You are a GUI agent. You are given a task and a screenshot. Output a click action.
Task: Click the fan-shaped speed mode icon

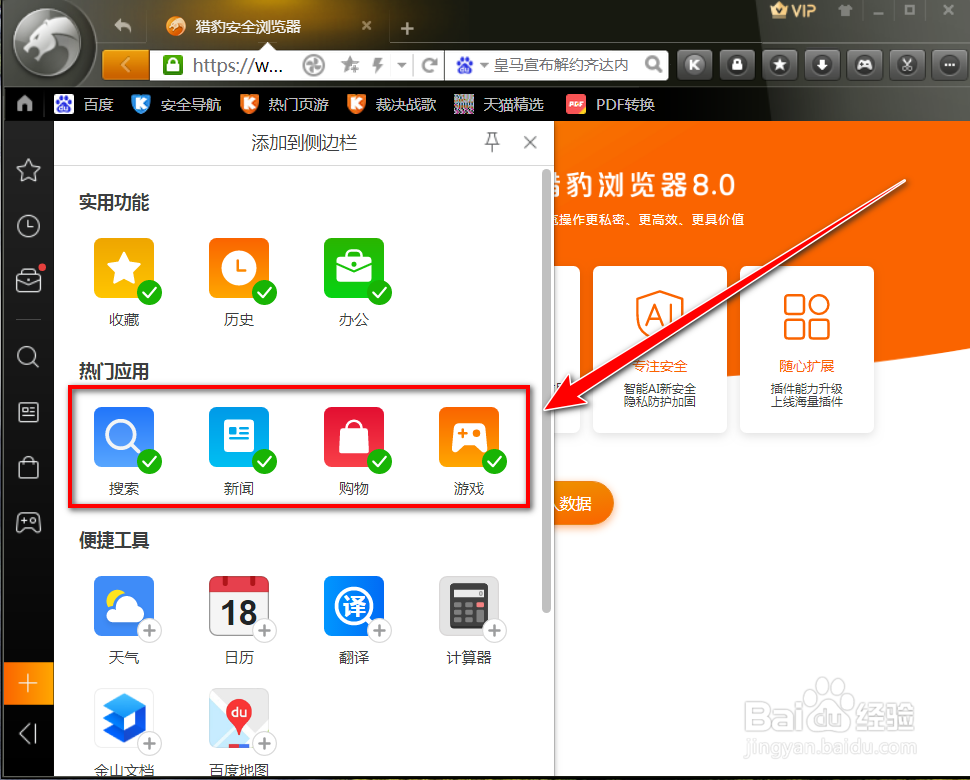pyautogui.click(x=314, y=65)
